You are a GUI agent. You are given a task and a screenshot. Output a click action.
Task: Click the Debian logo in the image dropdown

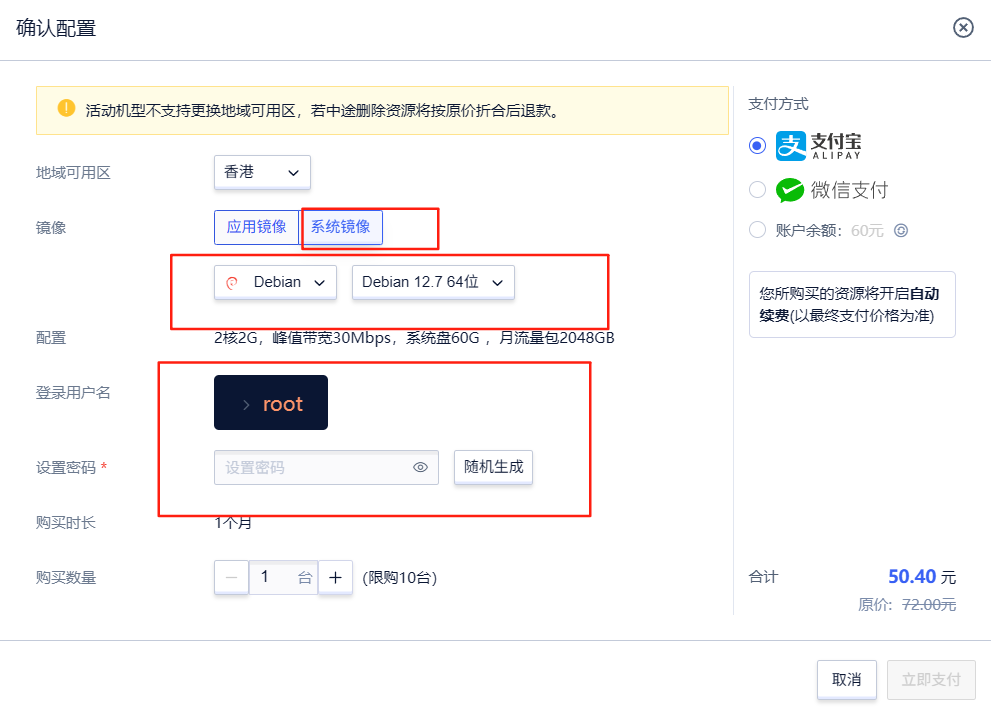pyautogui.click(x=231, y=282)
